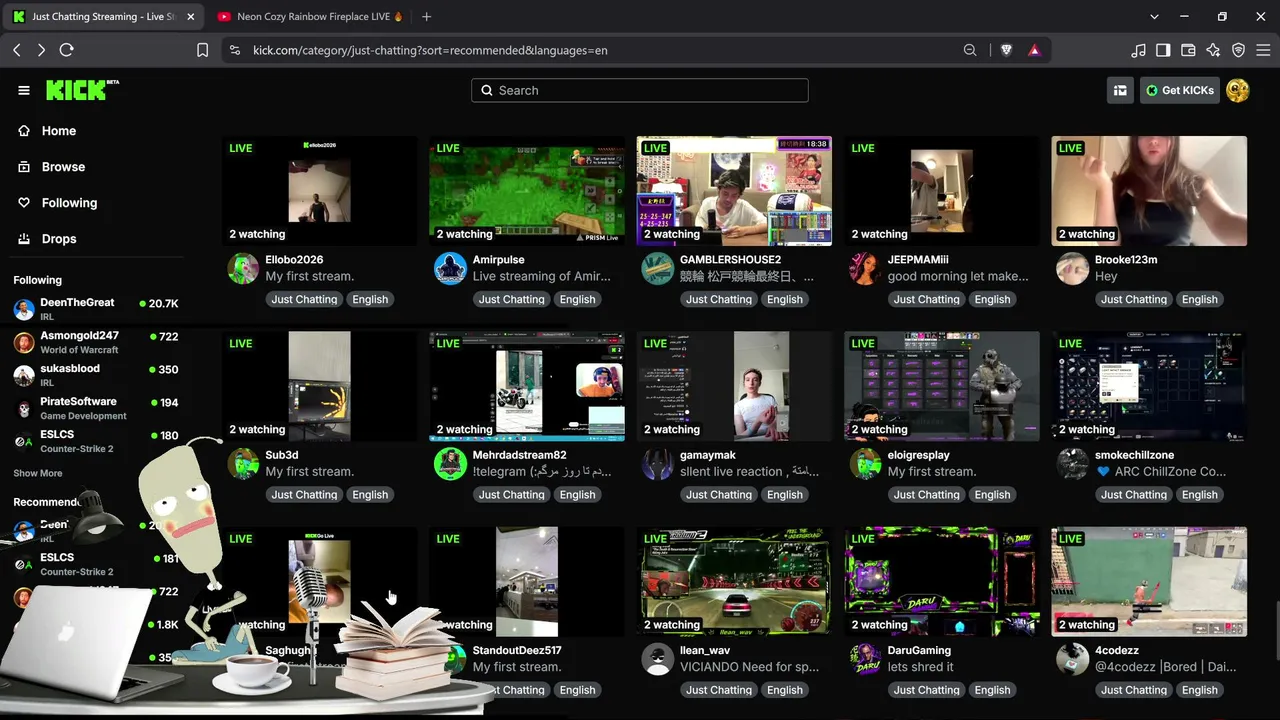
Task: Open the Kick logo homepage link
Action: point(82,90)
